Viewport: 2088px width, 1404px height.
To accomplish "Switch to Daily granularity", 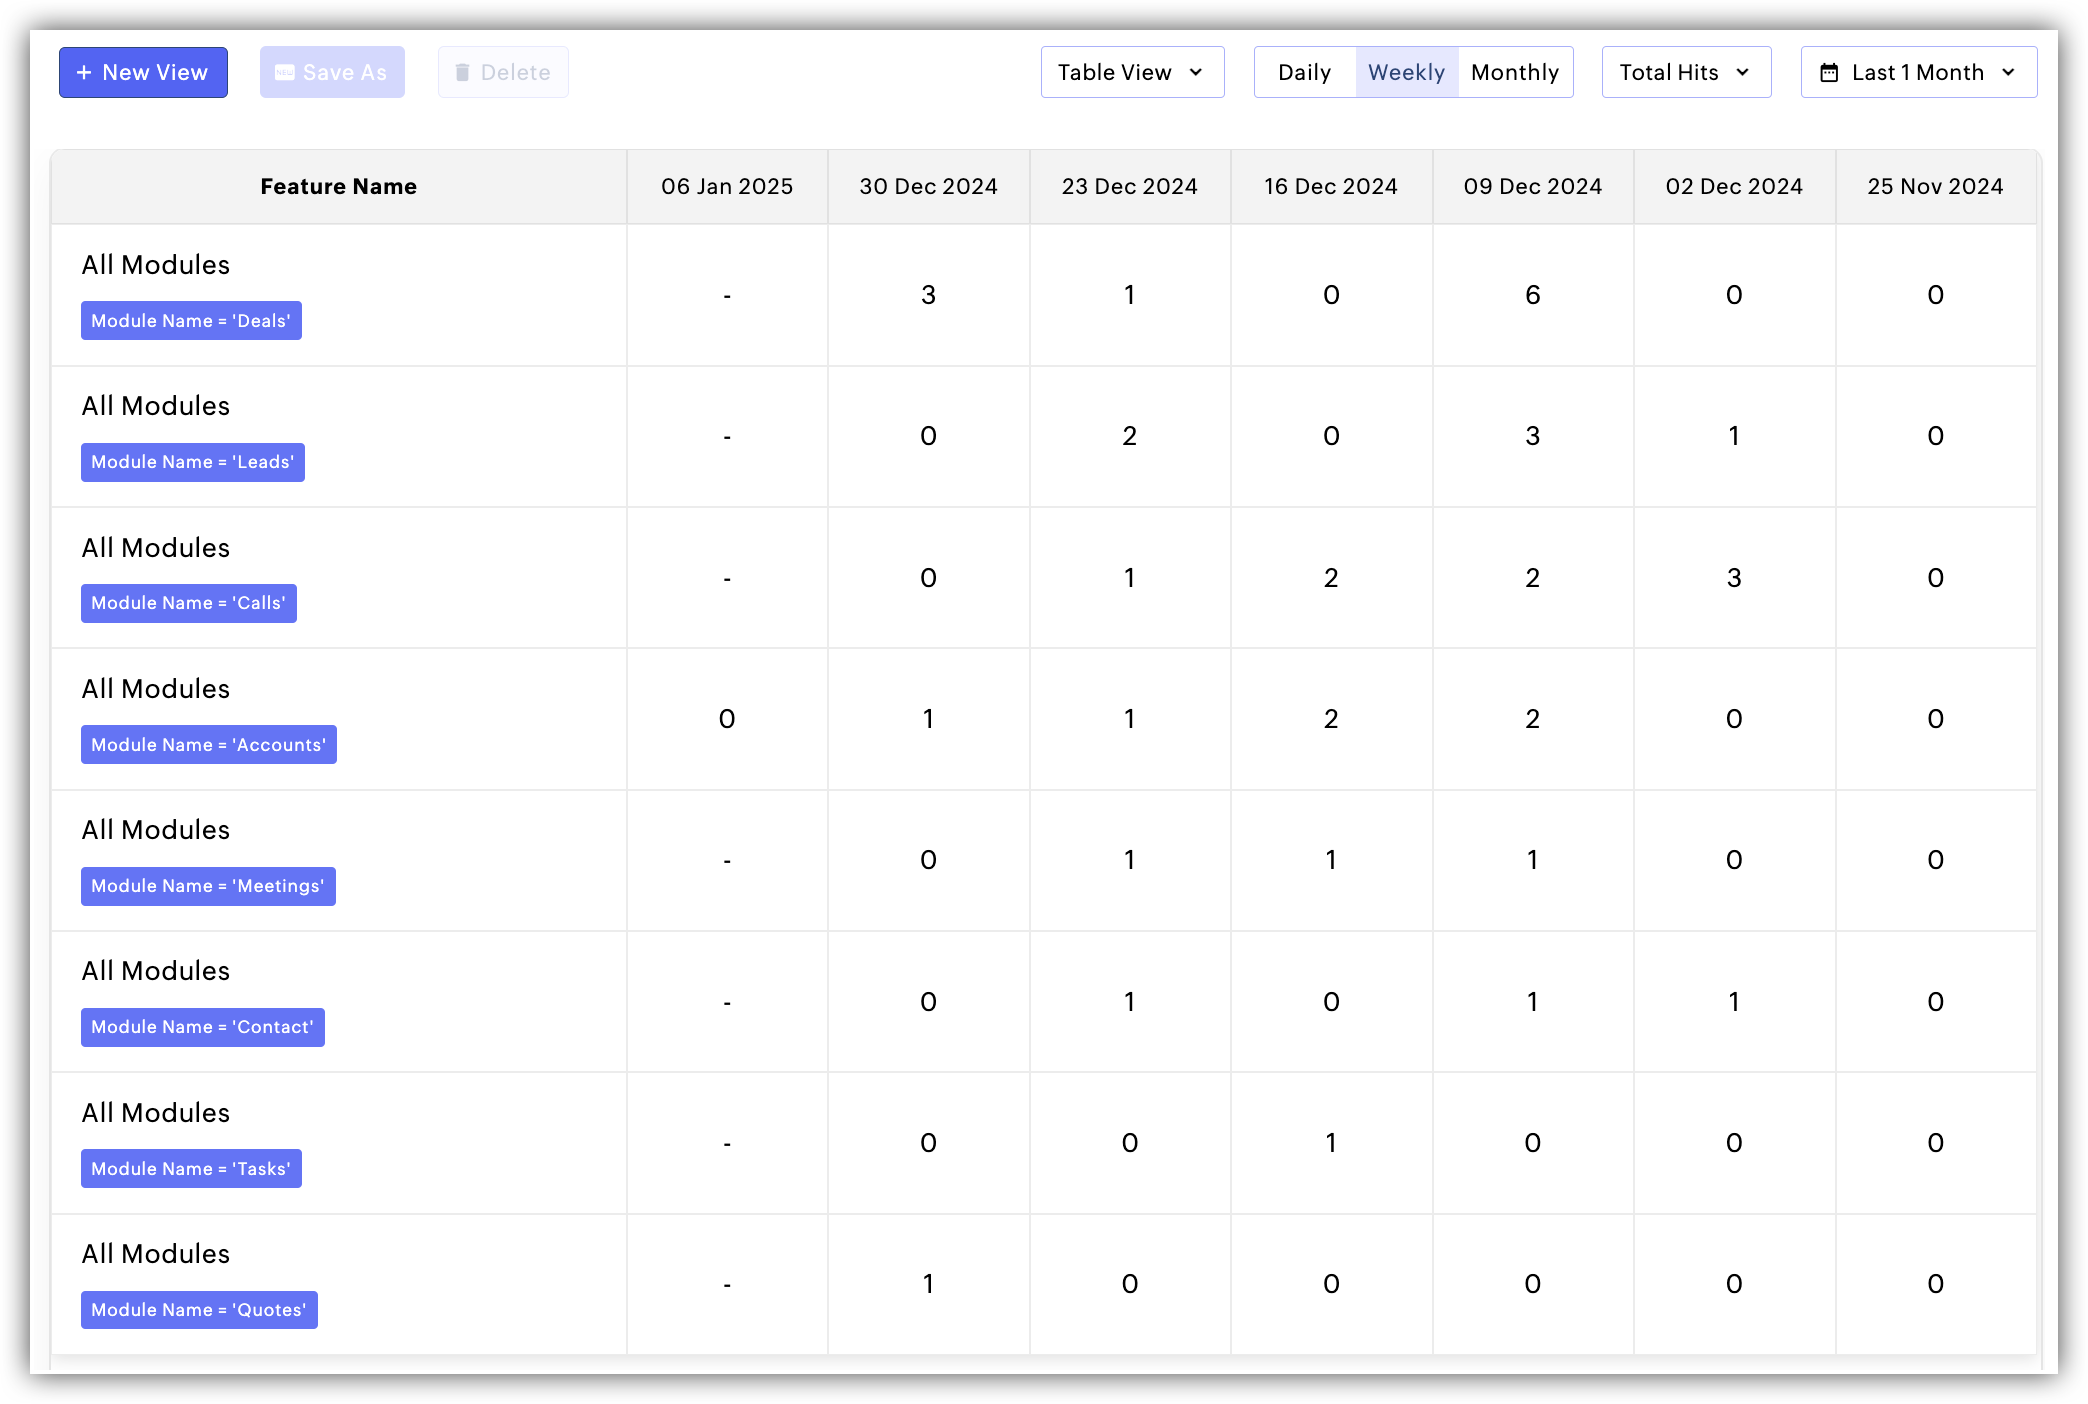I will pos(1304,73).
